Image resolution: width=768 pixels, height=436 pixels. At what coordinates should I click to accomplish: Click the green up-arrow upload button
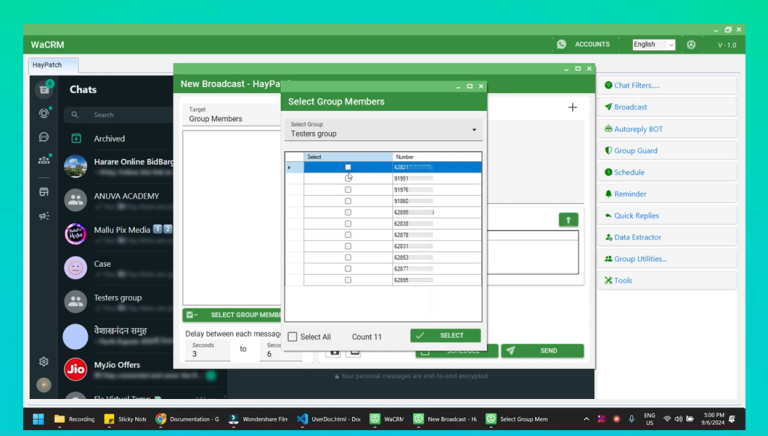pos(568,220)
